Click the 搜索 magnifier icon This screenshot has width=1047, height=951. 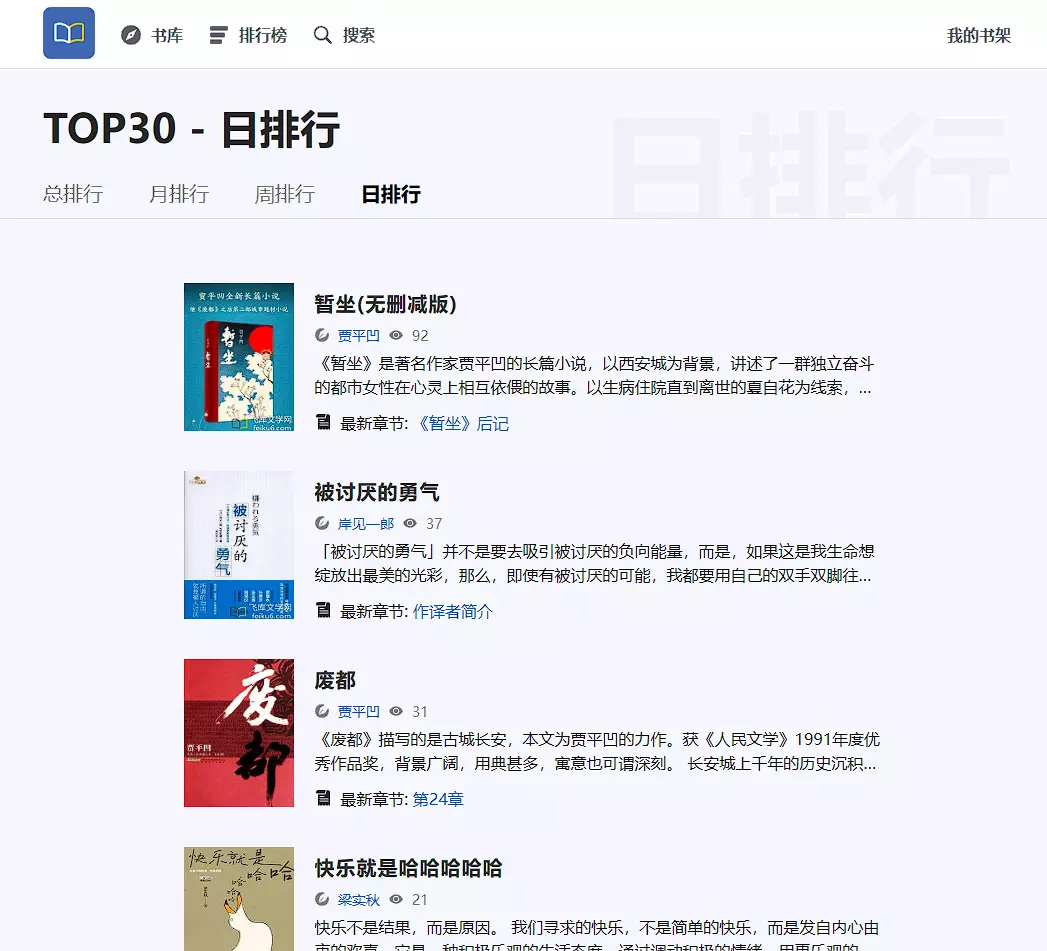tap(322, 35)
